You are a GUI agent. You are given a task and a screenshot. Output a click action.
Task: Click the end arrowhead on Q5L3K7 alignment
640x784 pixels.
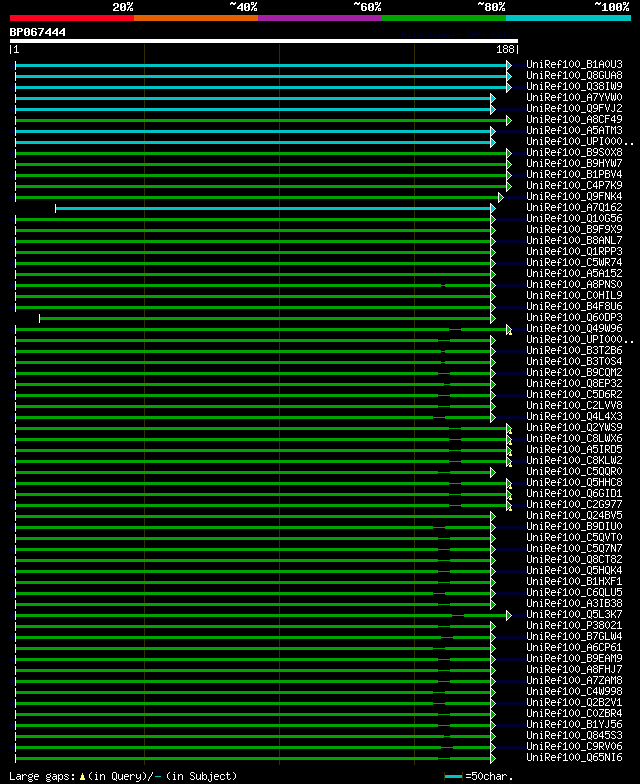[509, 616]
